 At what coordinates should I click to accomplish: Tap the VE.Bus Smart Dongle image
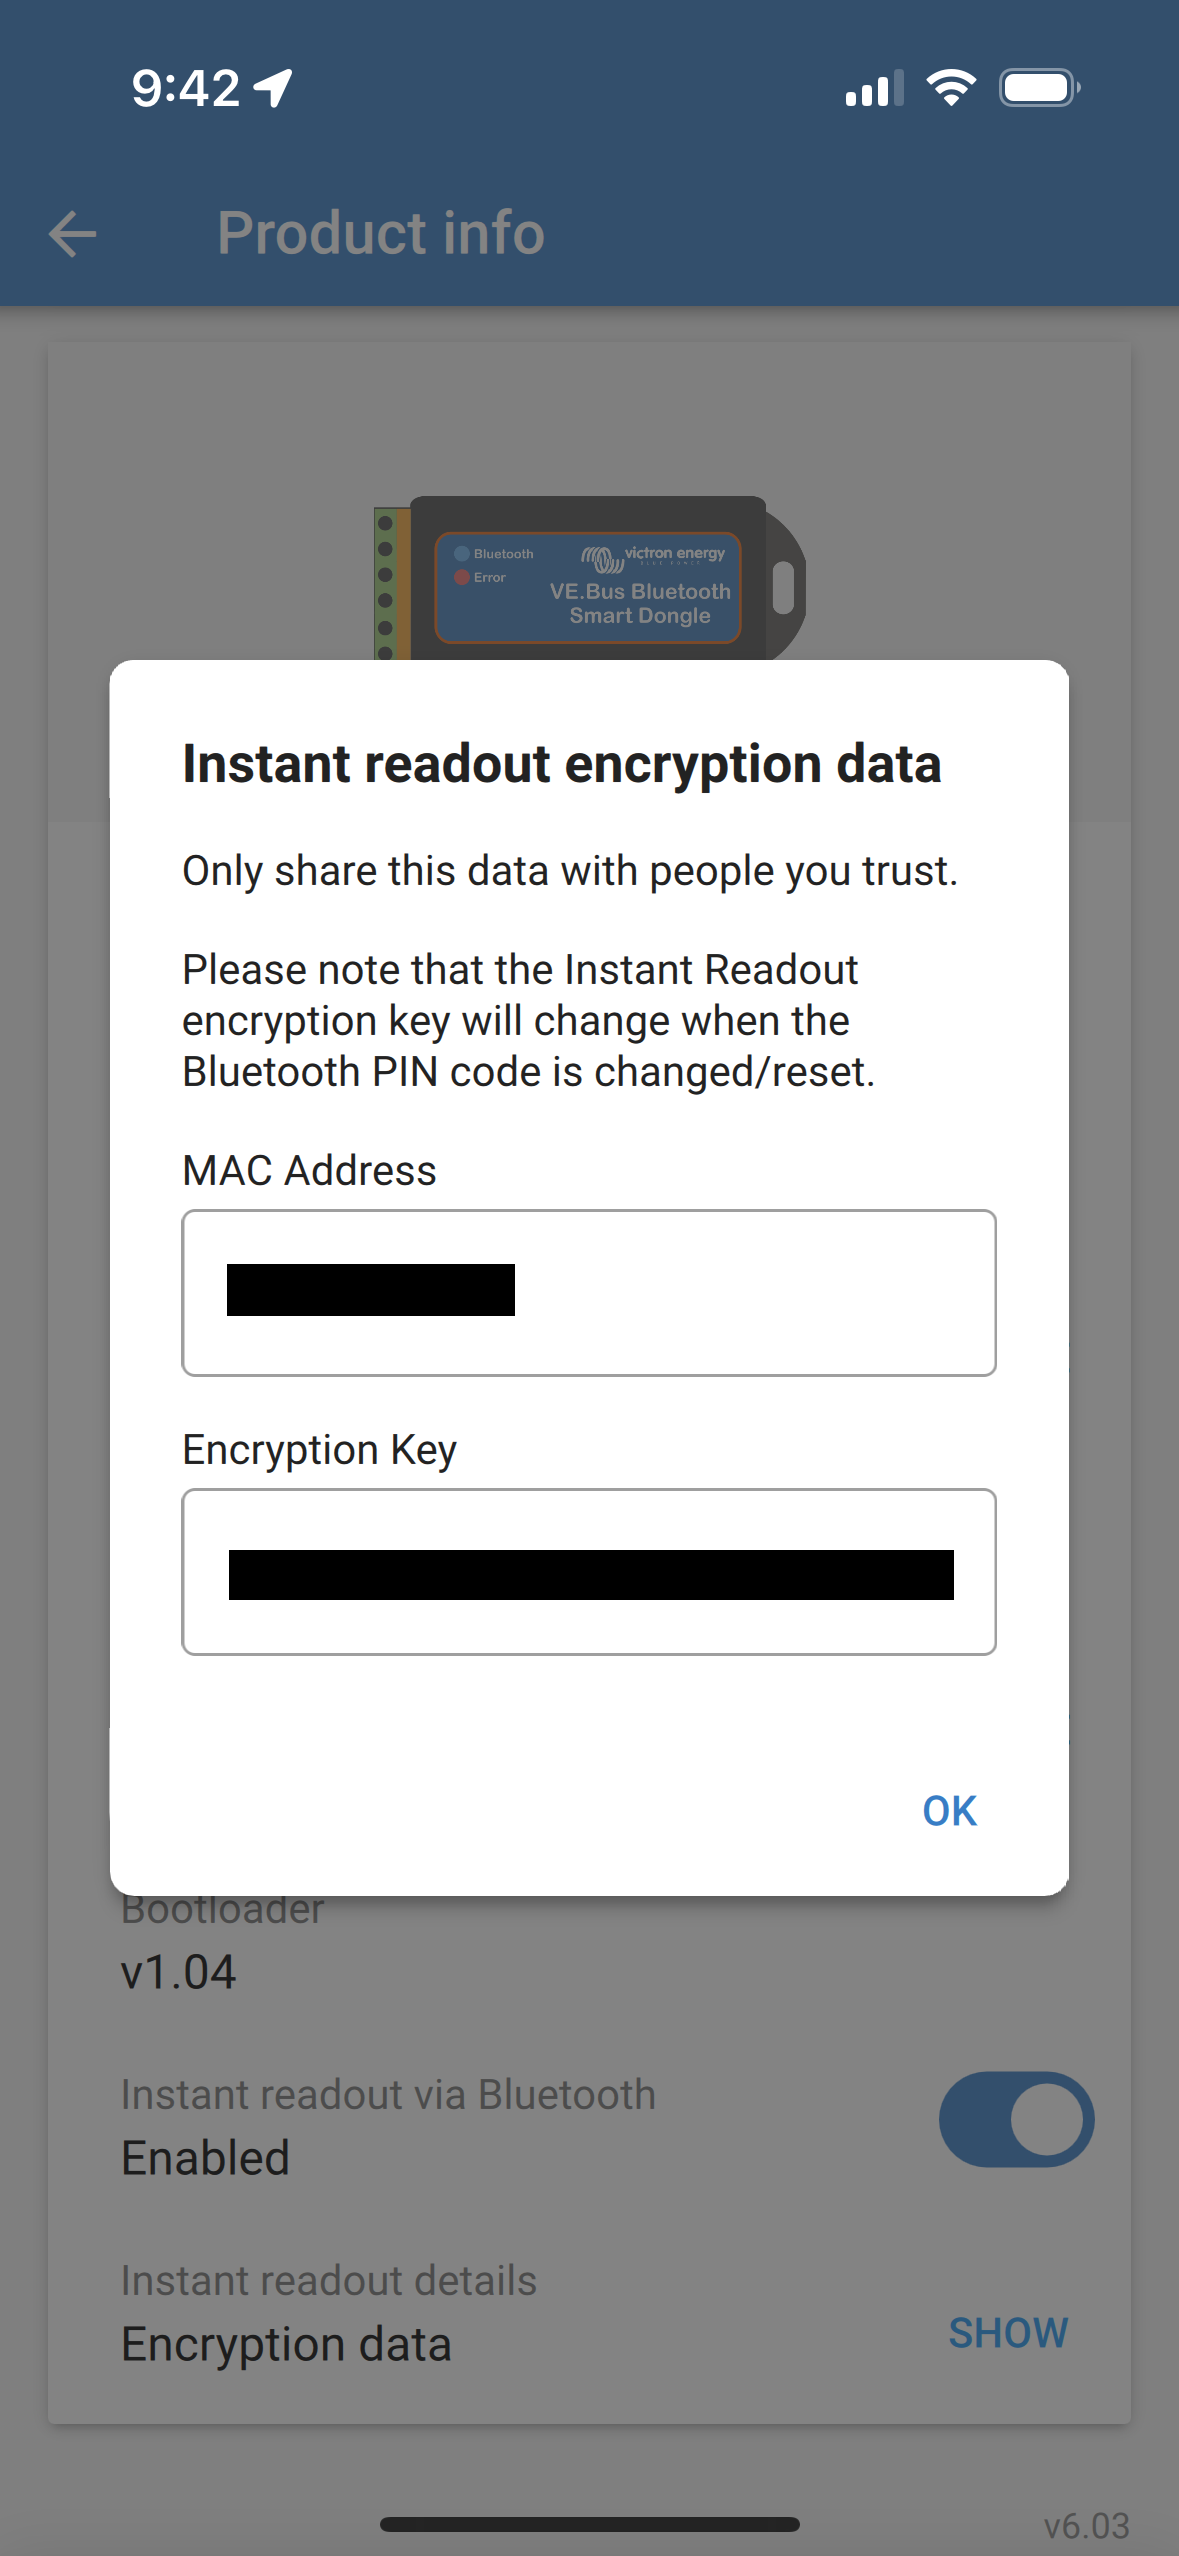(x=590, y=580)
